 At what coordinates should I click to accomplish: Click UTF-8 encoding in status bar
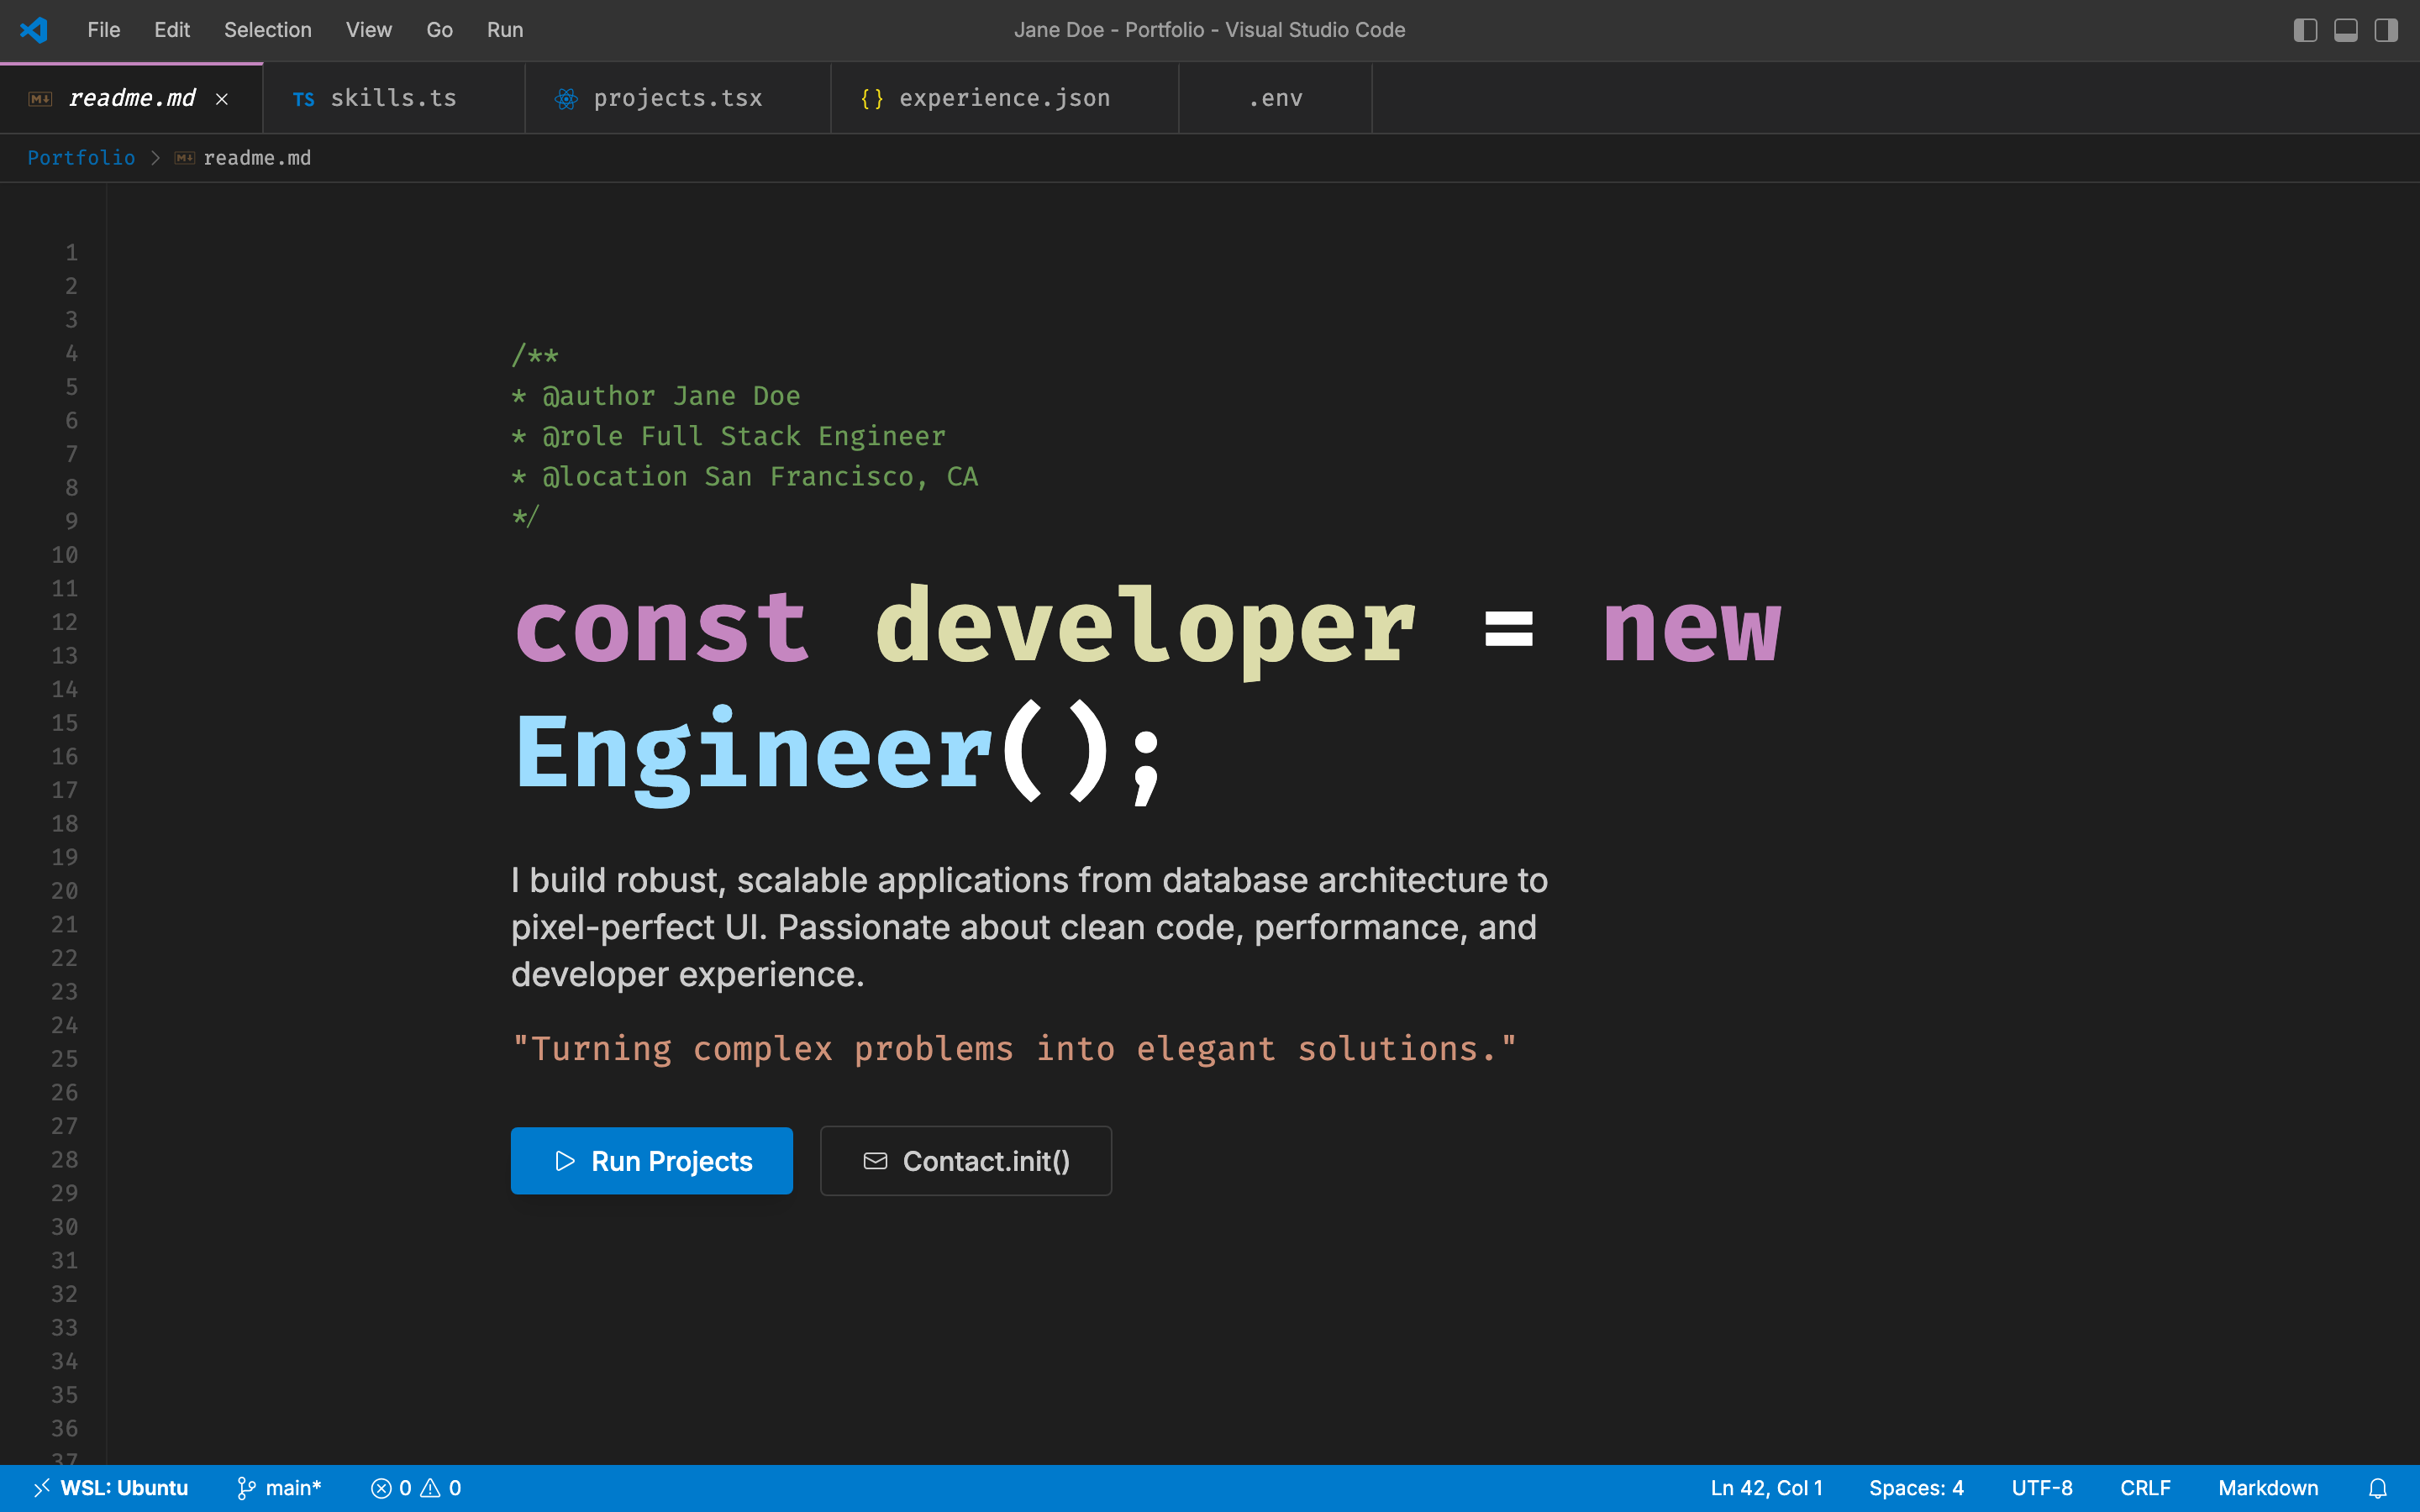click(2042, 1488)
